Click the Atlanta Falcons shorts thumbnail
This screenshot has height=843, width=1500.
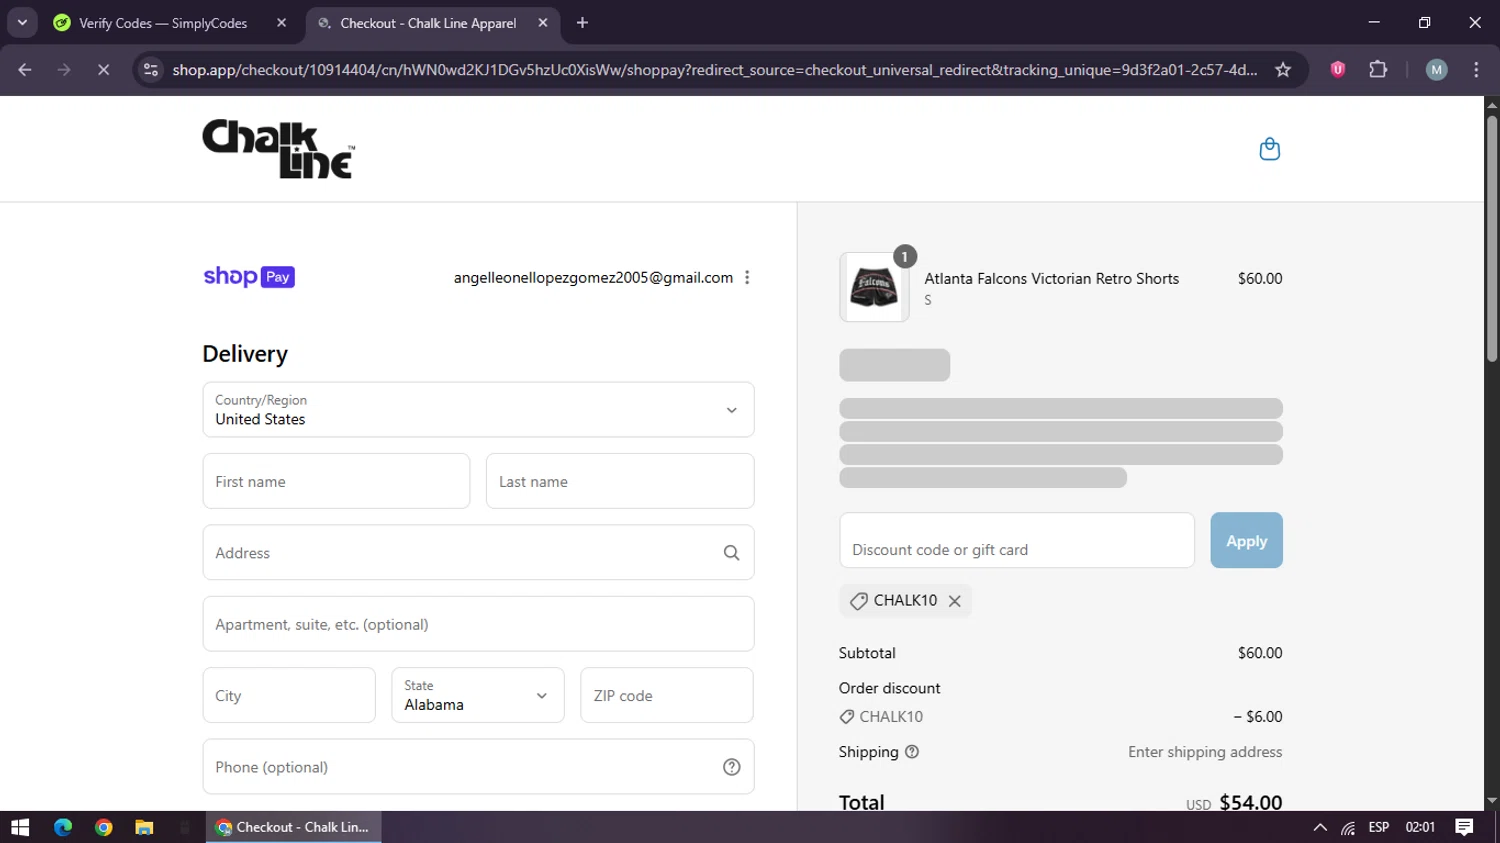pos(874,287)
